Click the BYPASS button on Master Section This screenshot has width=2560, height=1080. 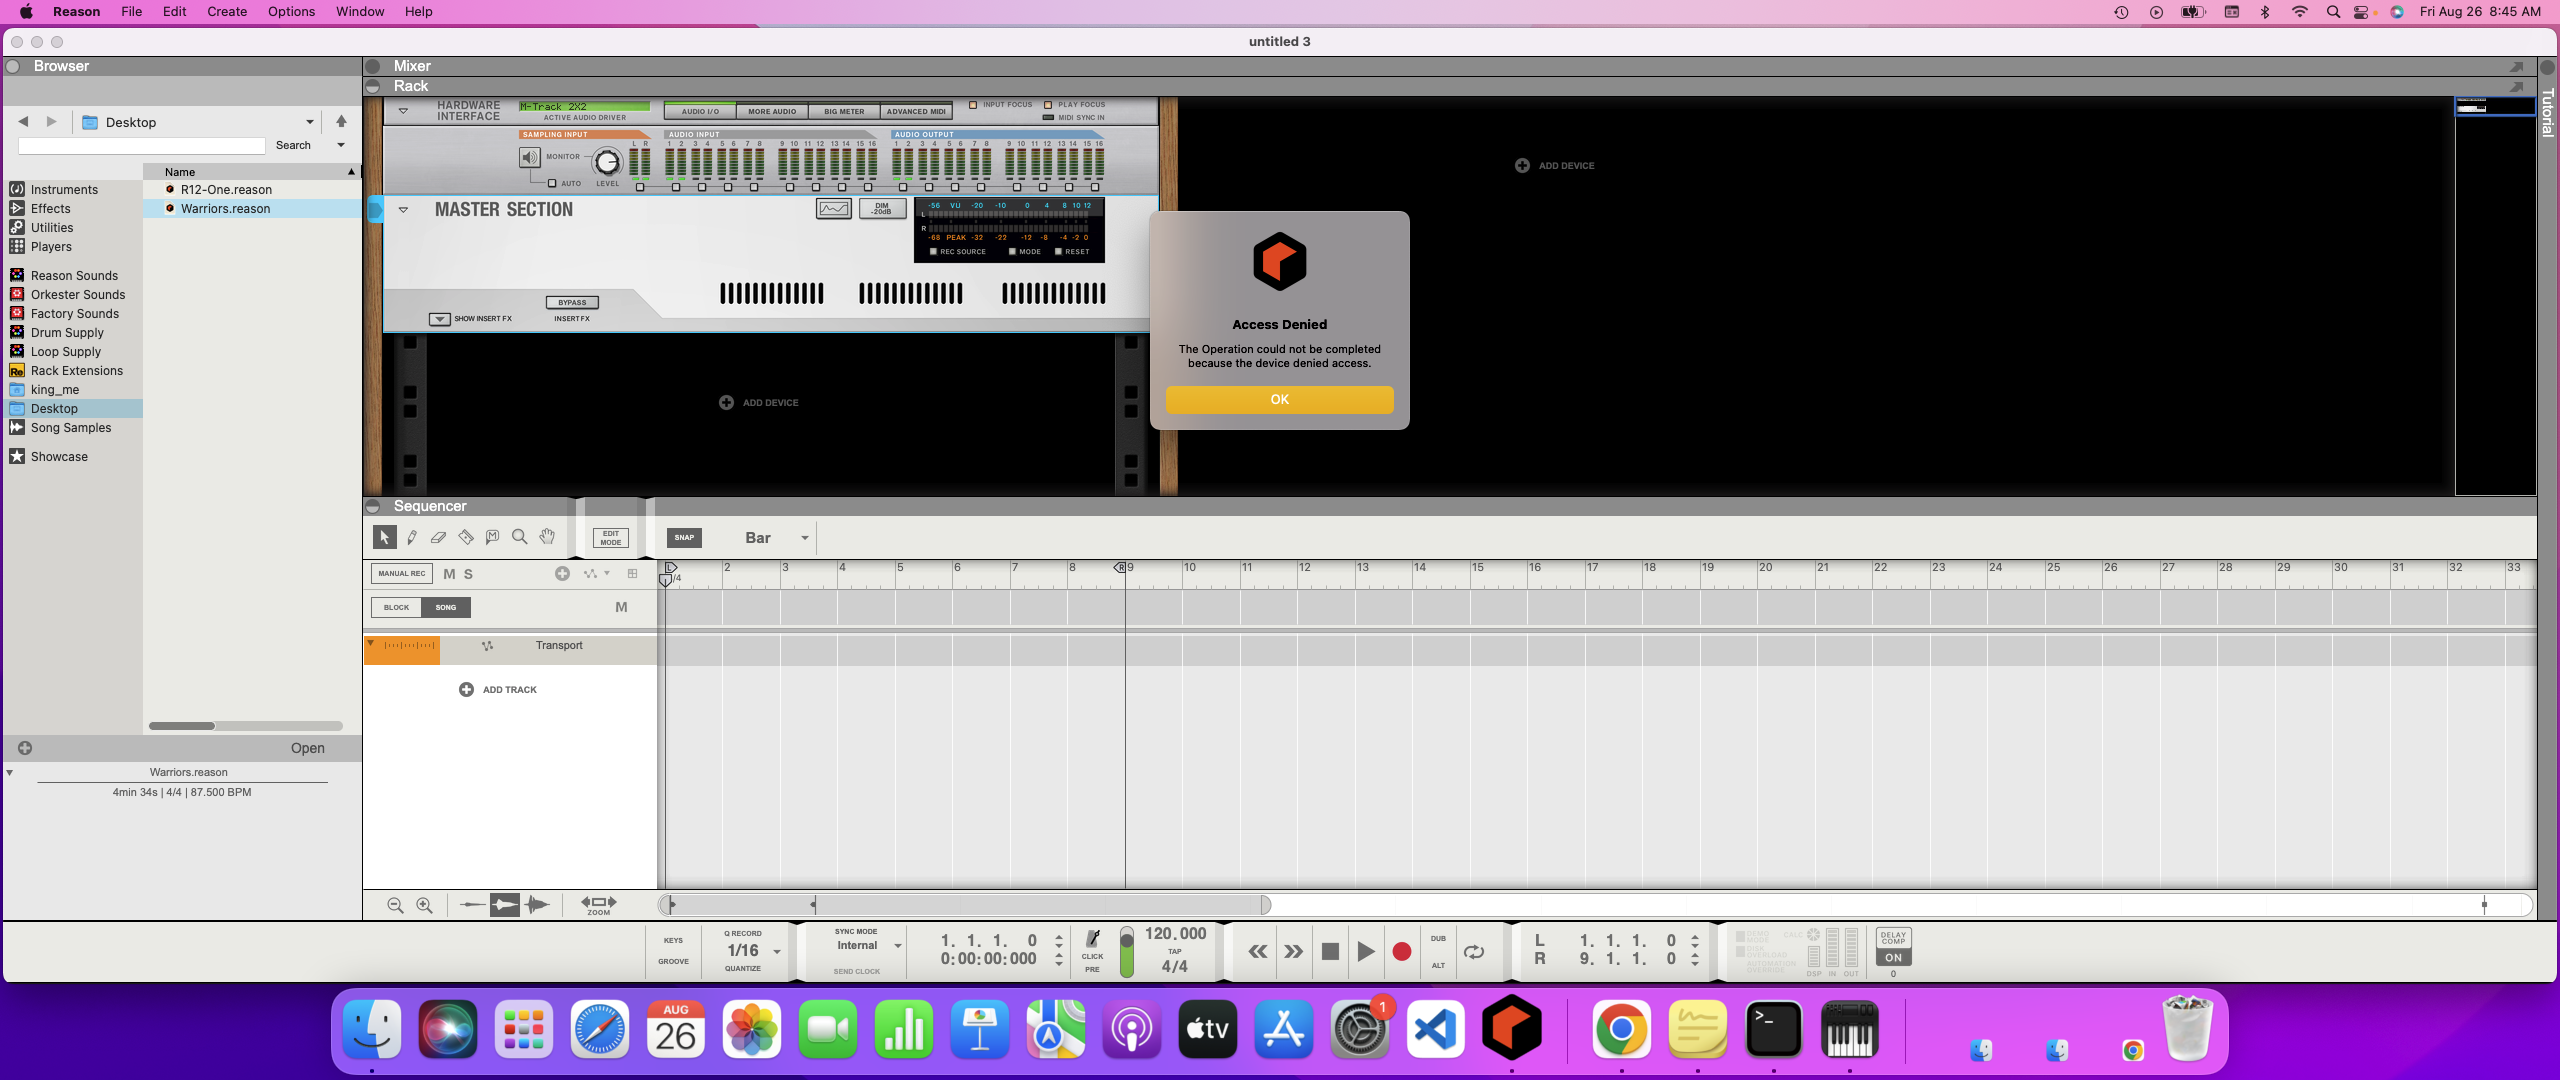(572, 303)
